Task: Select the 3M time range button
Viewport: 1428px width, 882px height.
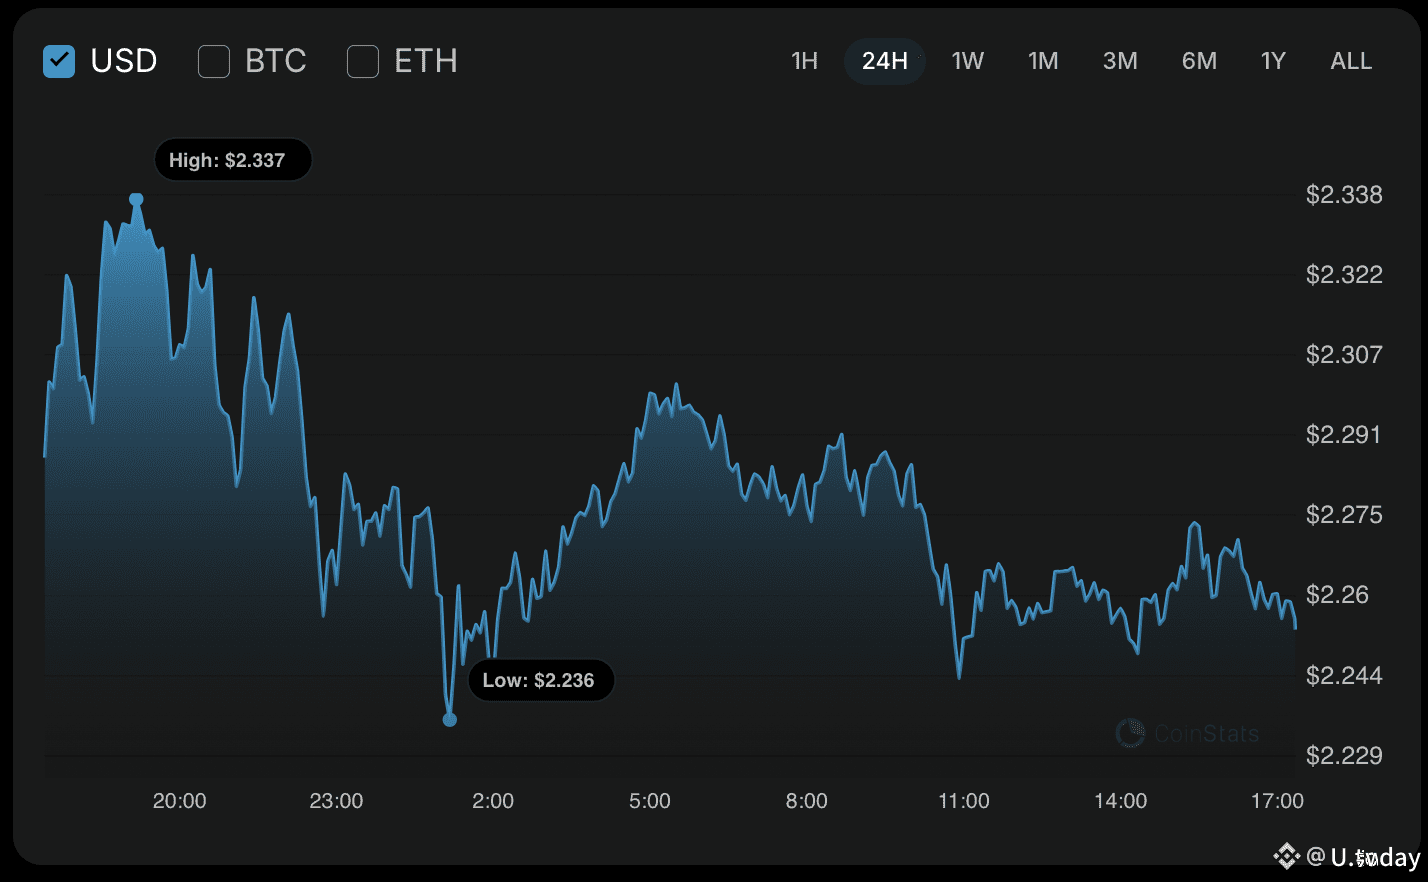Action: [1120, 61]
